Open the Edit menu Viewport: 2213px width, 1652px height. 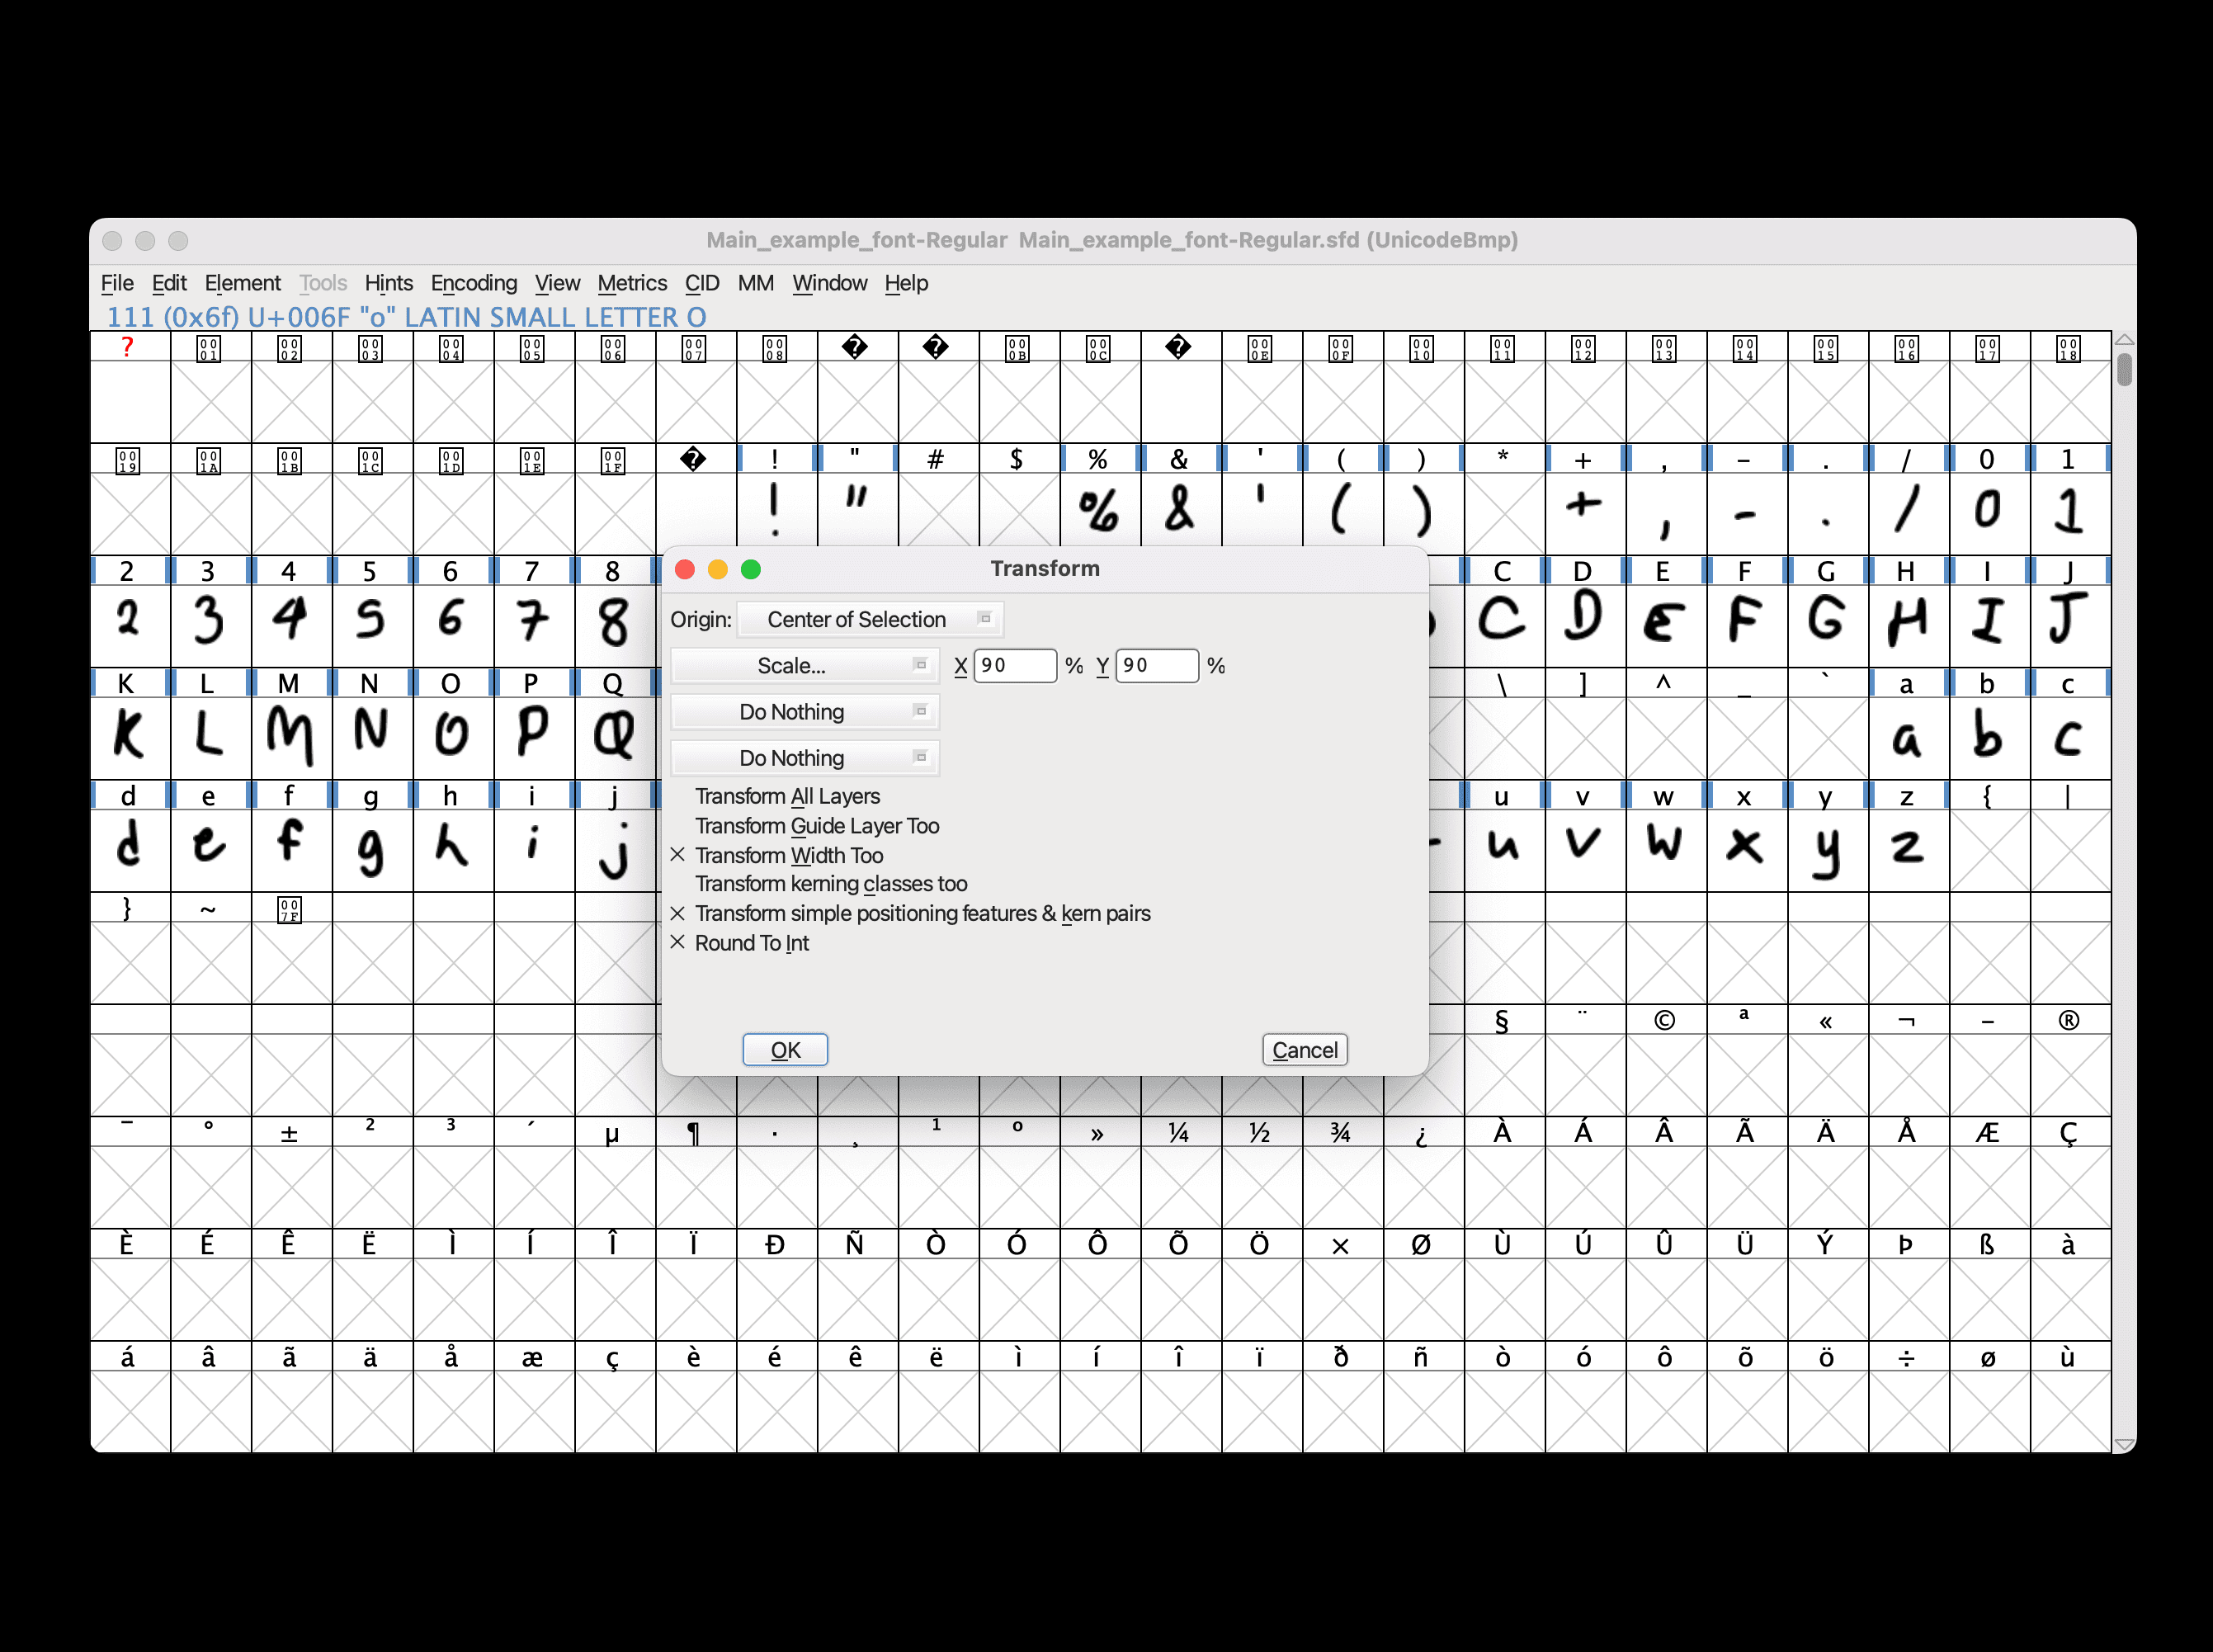tap(169, 283)
